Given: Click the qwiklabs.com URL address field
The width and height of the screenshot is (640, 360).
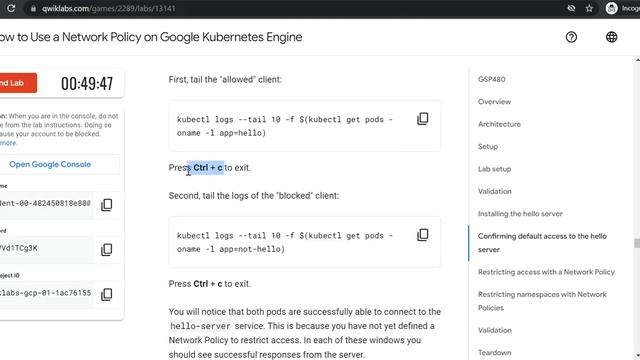Looking at the screenshot, I should pyautogui.click(x=109, y=9).
